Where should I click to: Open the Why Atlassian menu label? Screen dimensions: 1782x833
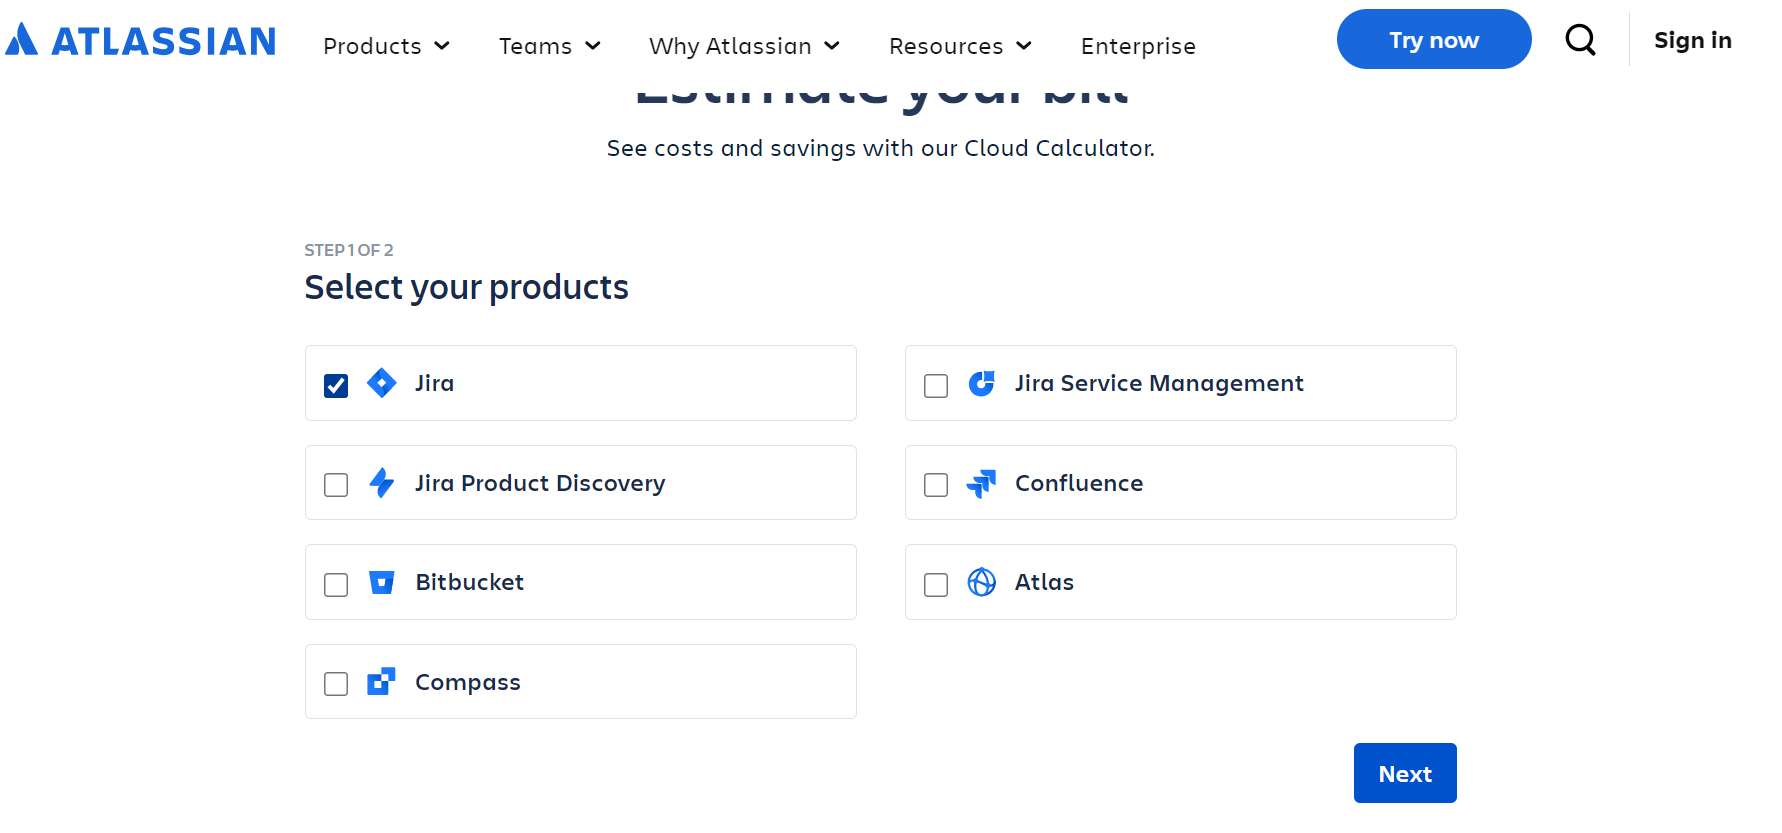[x=730, y=46]
